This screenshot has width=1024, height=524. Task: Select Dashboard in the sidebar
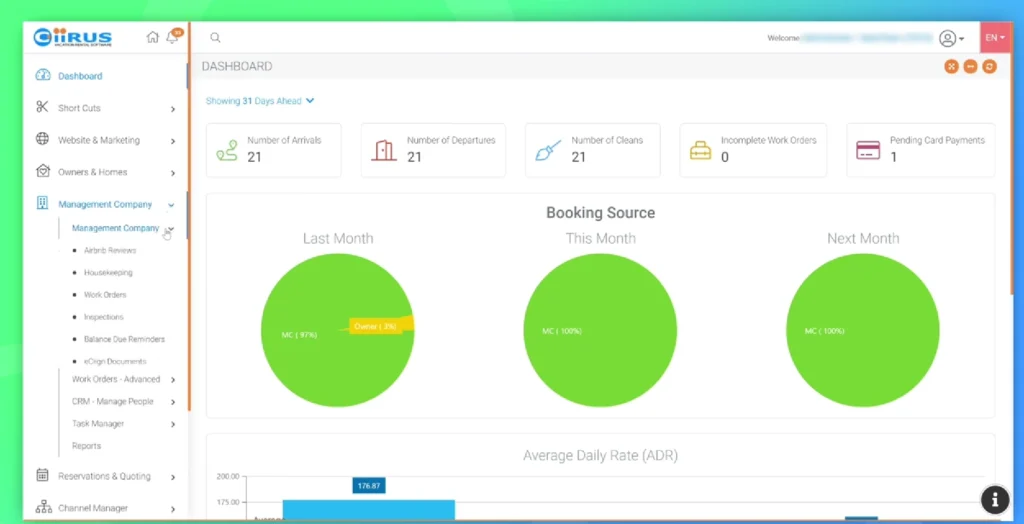click(80, 76)
